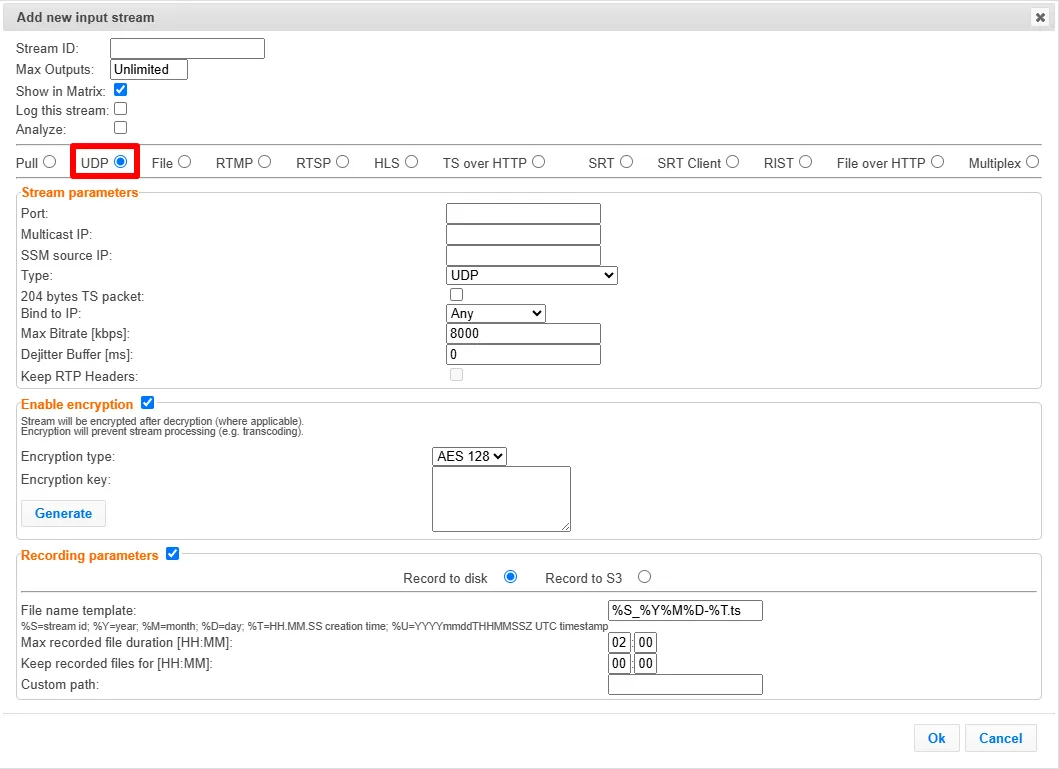Switch input type to RTSP
The width and height of the screenshot is (1059, 769).
click(343, 162)
